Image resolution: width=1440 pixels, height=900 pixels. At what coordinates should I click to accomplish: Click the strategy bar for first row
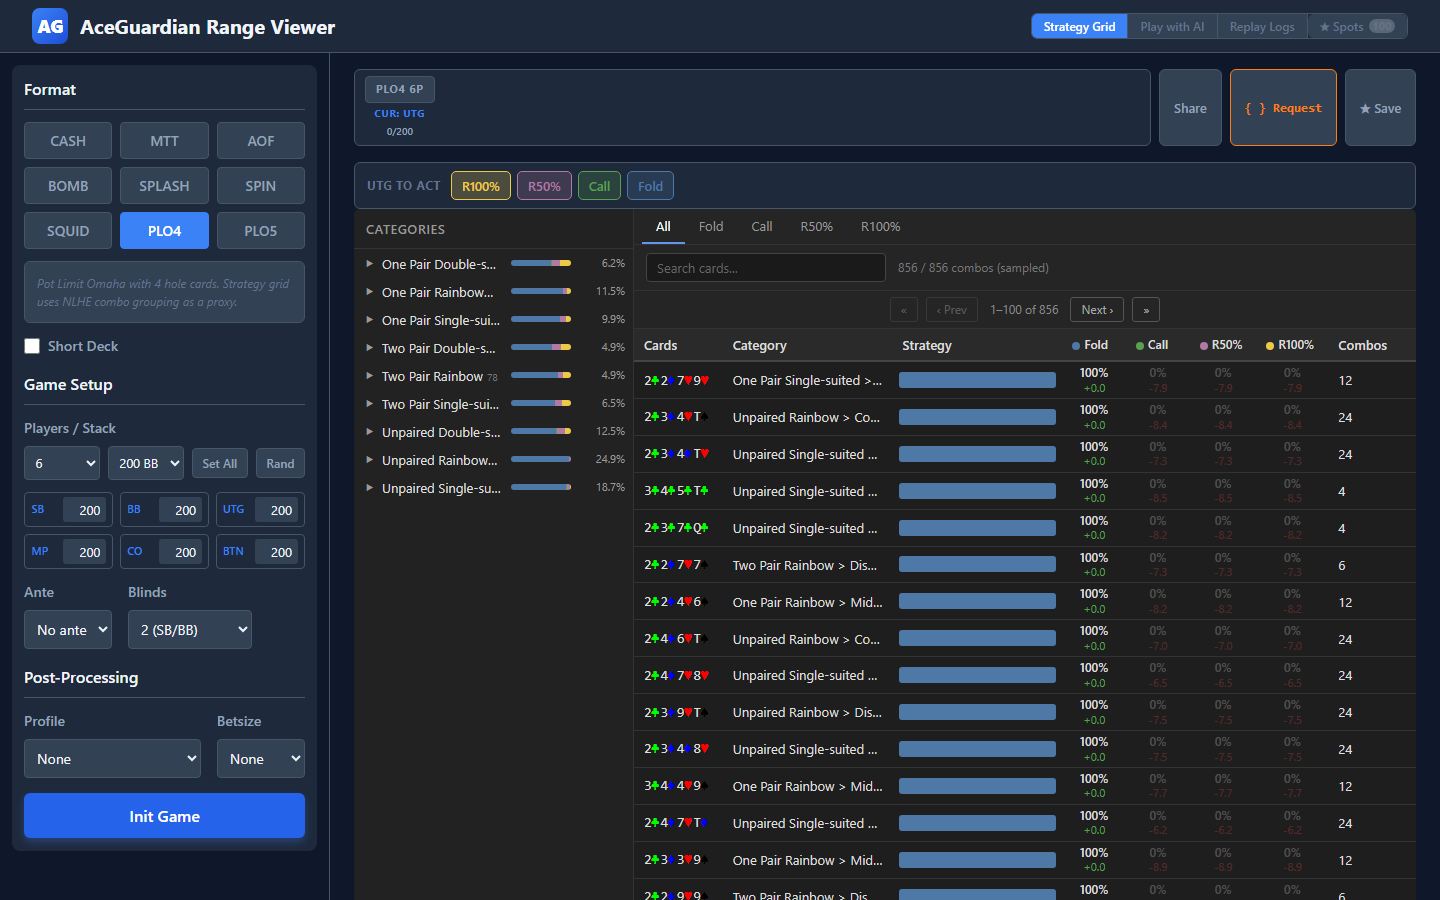pyautogui.click(x=977, y=380)
